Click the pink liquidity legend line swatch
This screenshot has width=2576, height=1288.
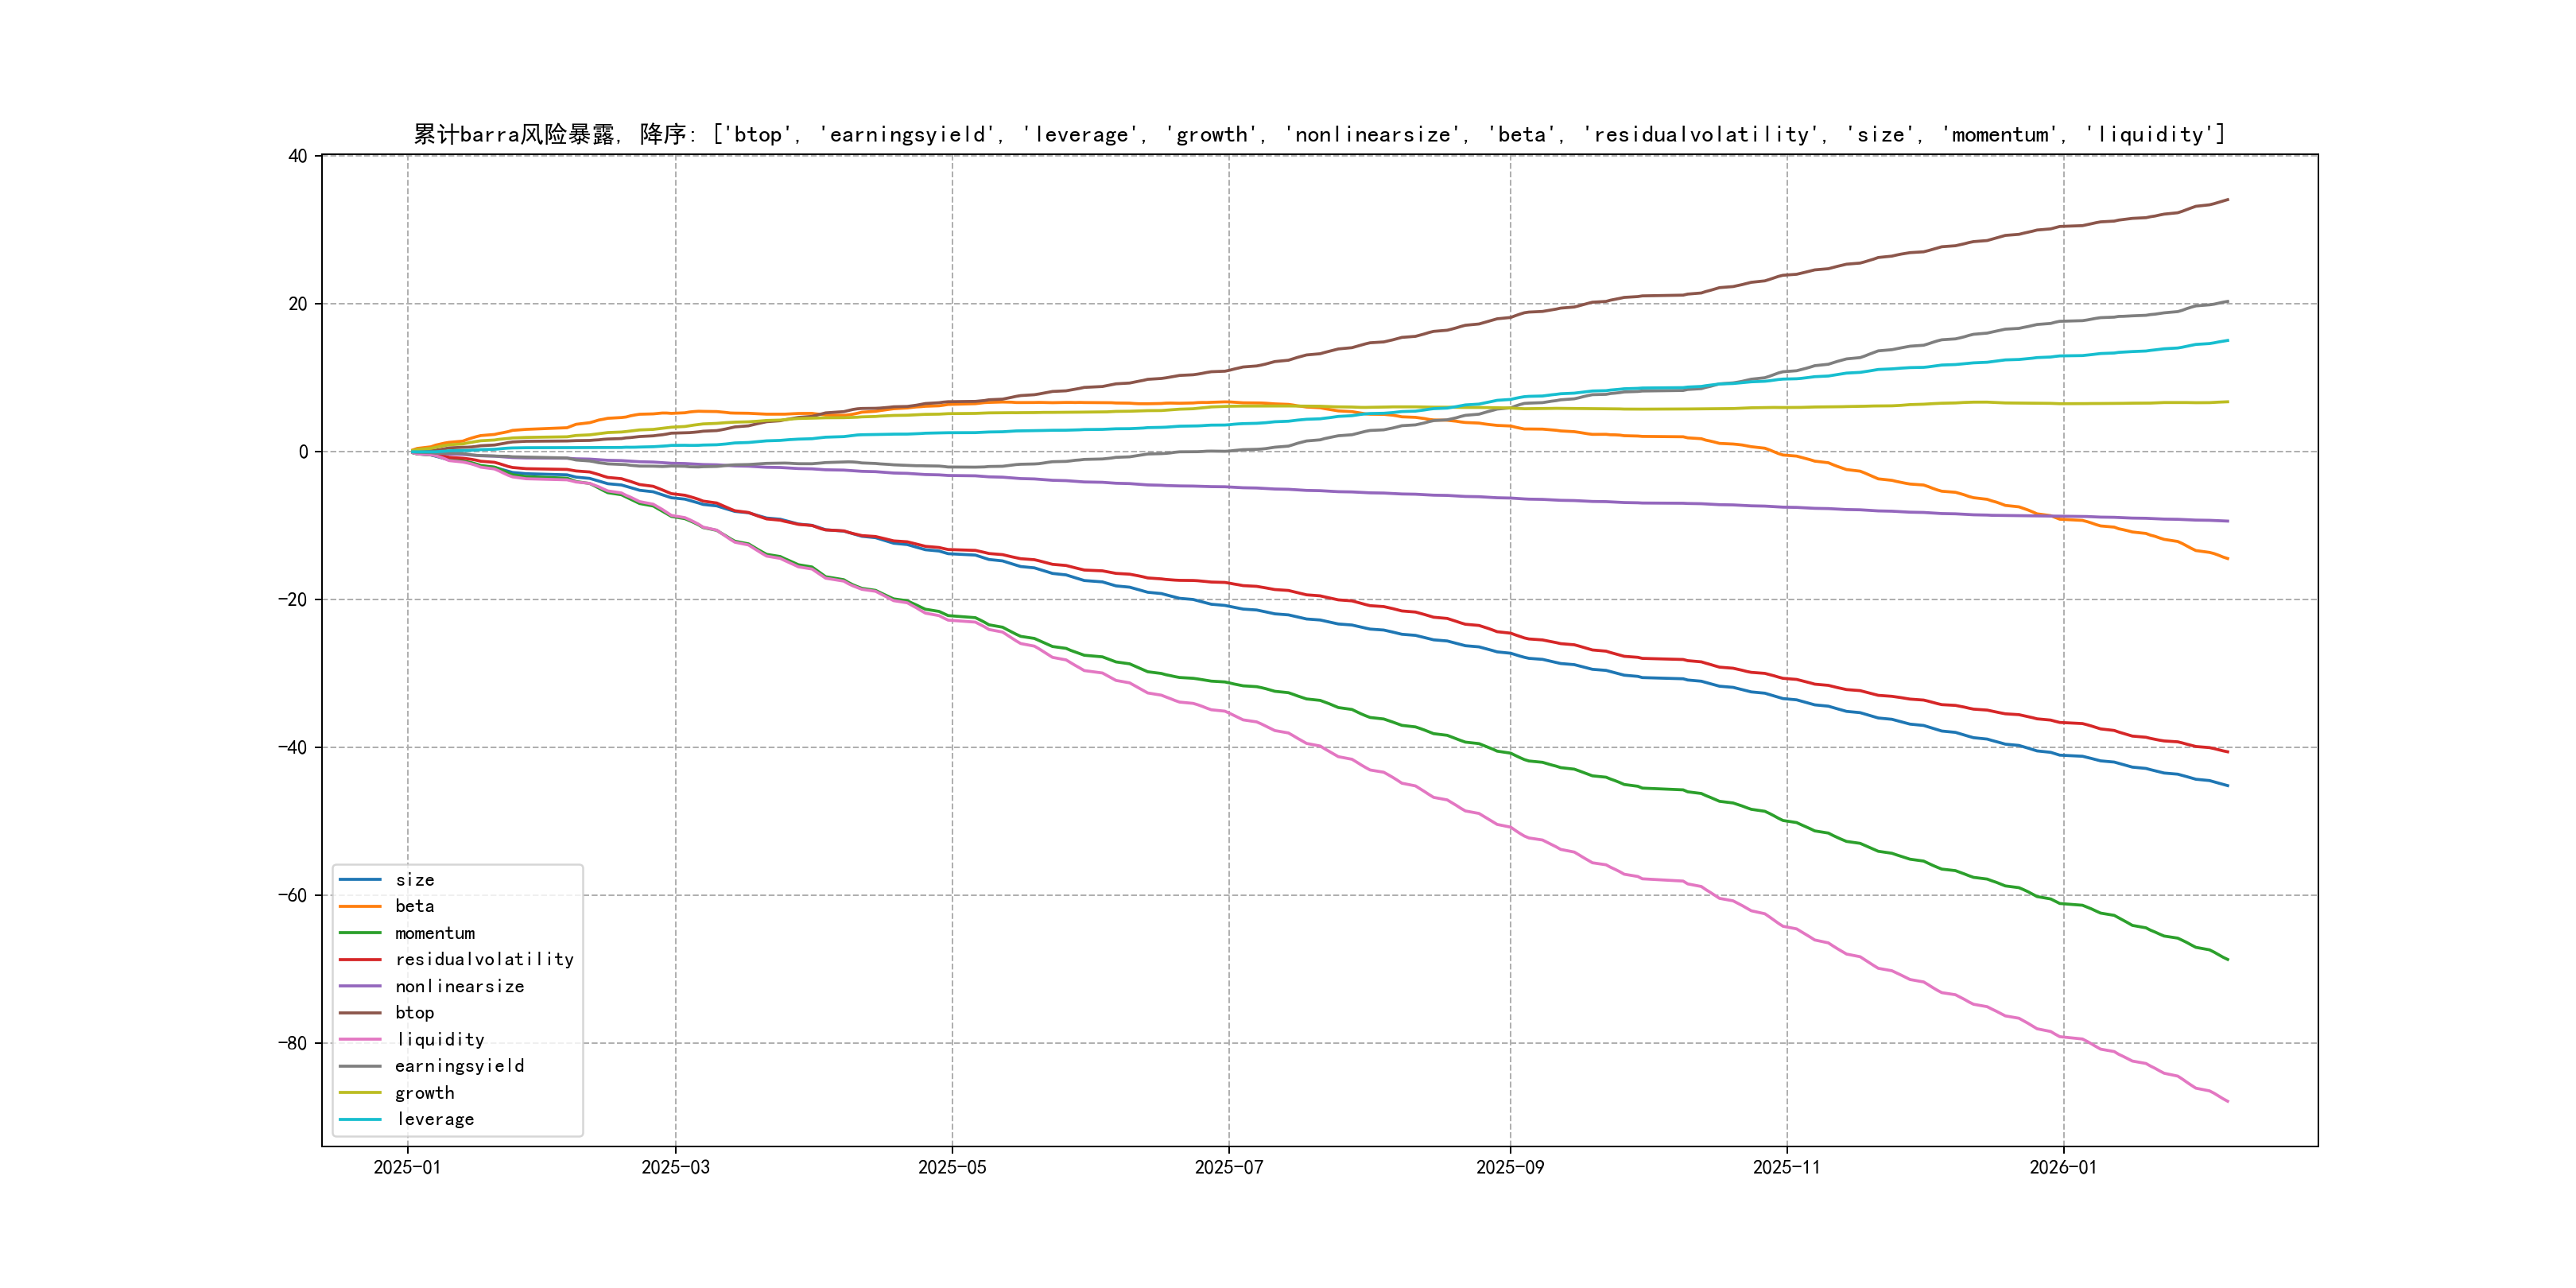tap(360, 1040)
